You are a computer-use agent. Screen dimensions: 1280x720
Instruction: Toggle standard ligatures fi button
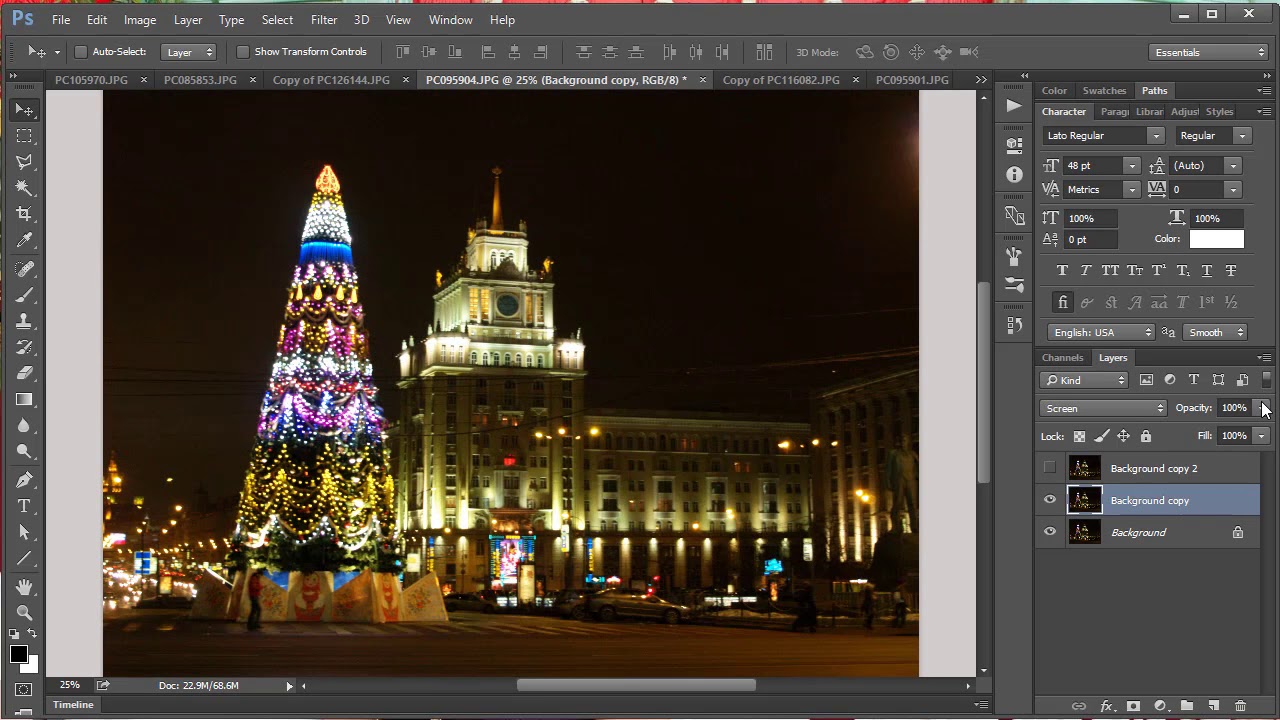pyautogui.click(x=1063, y=302)
